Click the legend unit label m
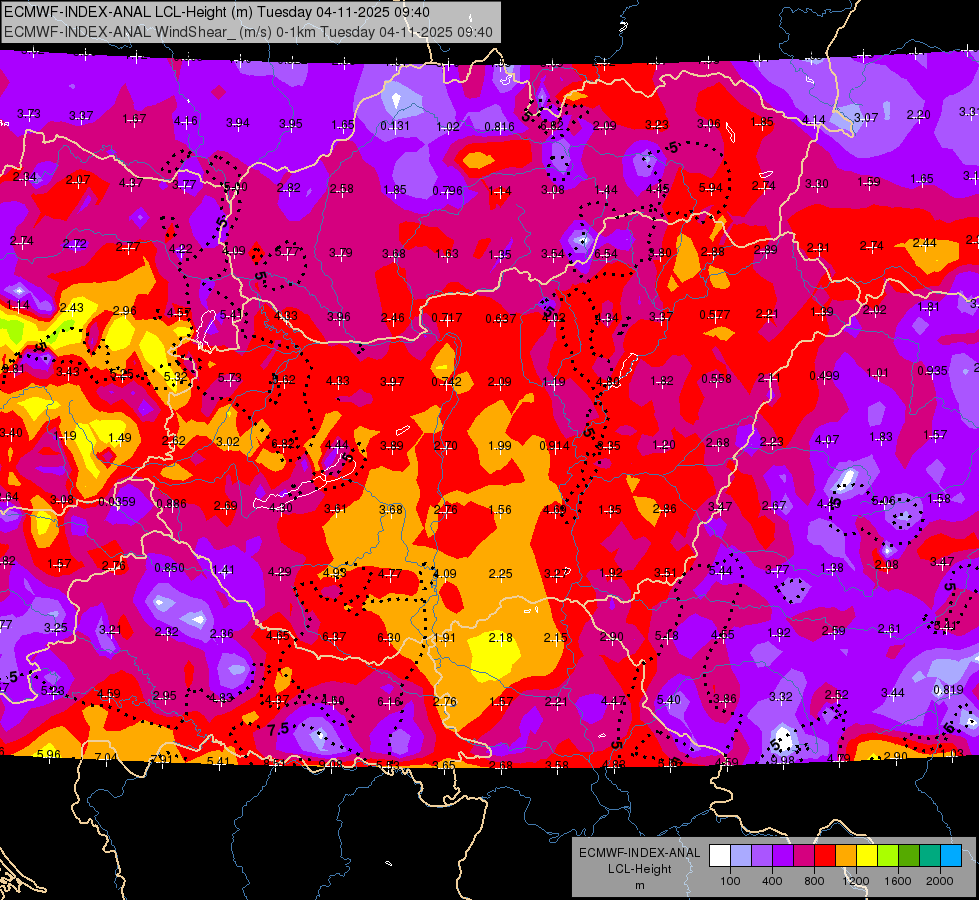This screenshot has height=900, width=979. (639, 886)
